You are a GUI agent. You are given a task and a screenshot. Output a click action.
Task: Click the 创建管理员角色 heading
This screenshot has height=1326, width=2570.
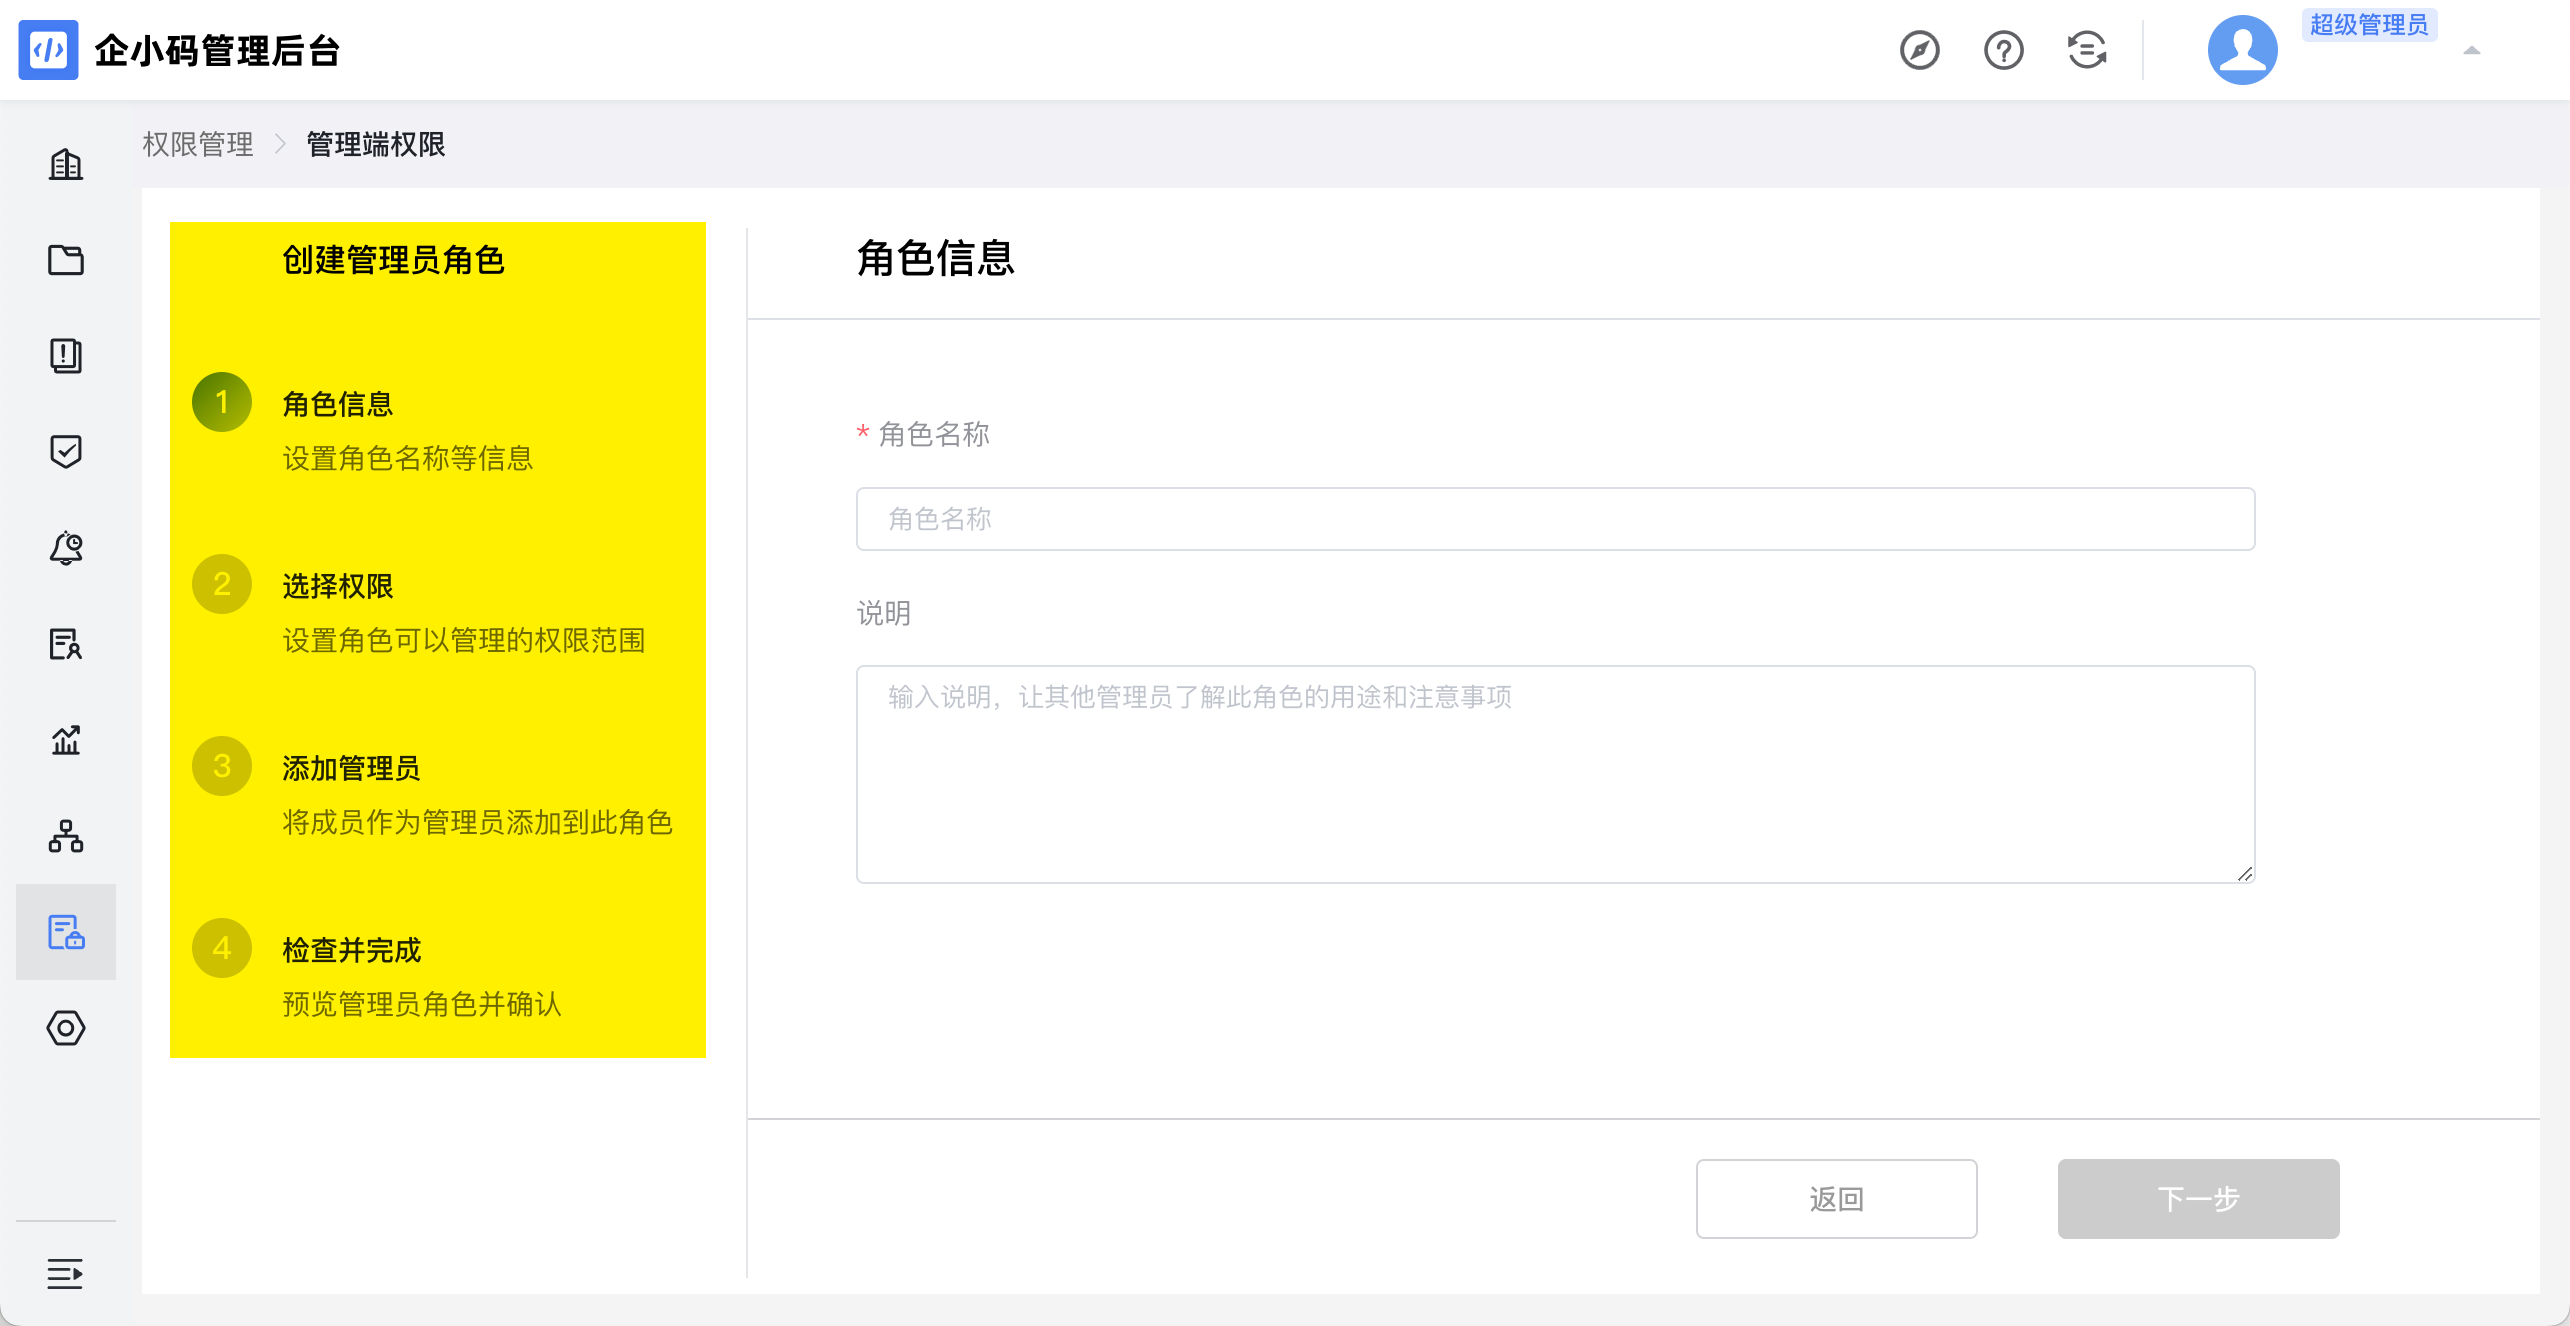tap(393, 260)
